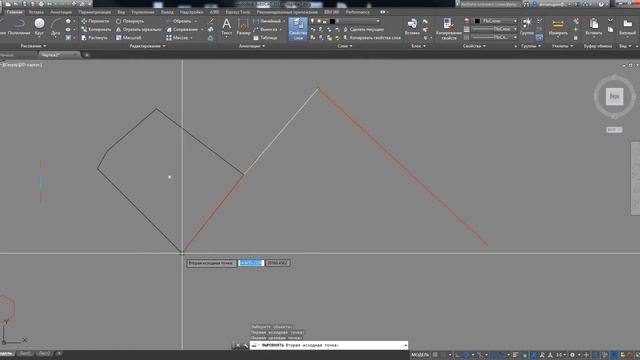
Task: Click the Повернуть (Rotate) tool
Action: coord(129,21)
